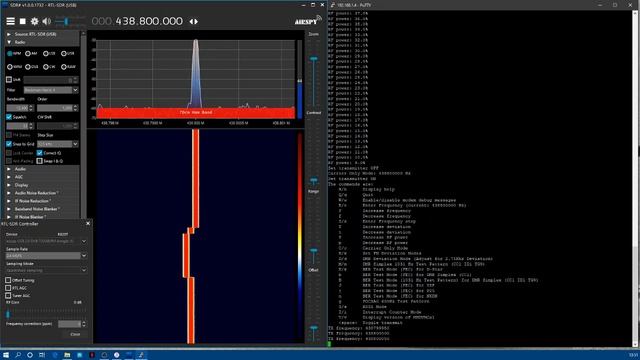This screenshot has width=640, height=360.
Task: Open Task View from the taskbar
Action: (42, 355)
